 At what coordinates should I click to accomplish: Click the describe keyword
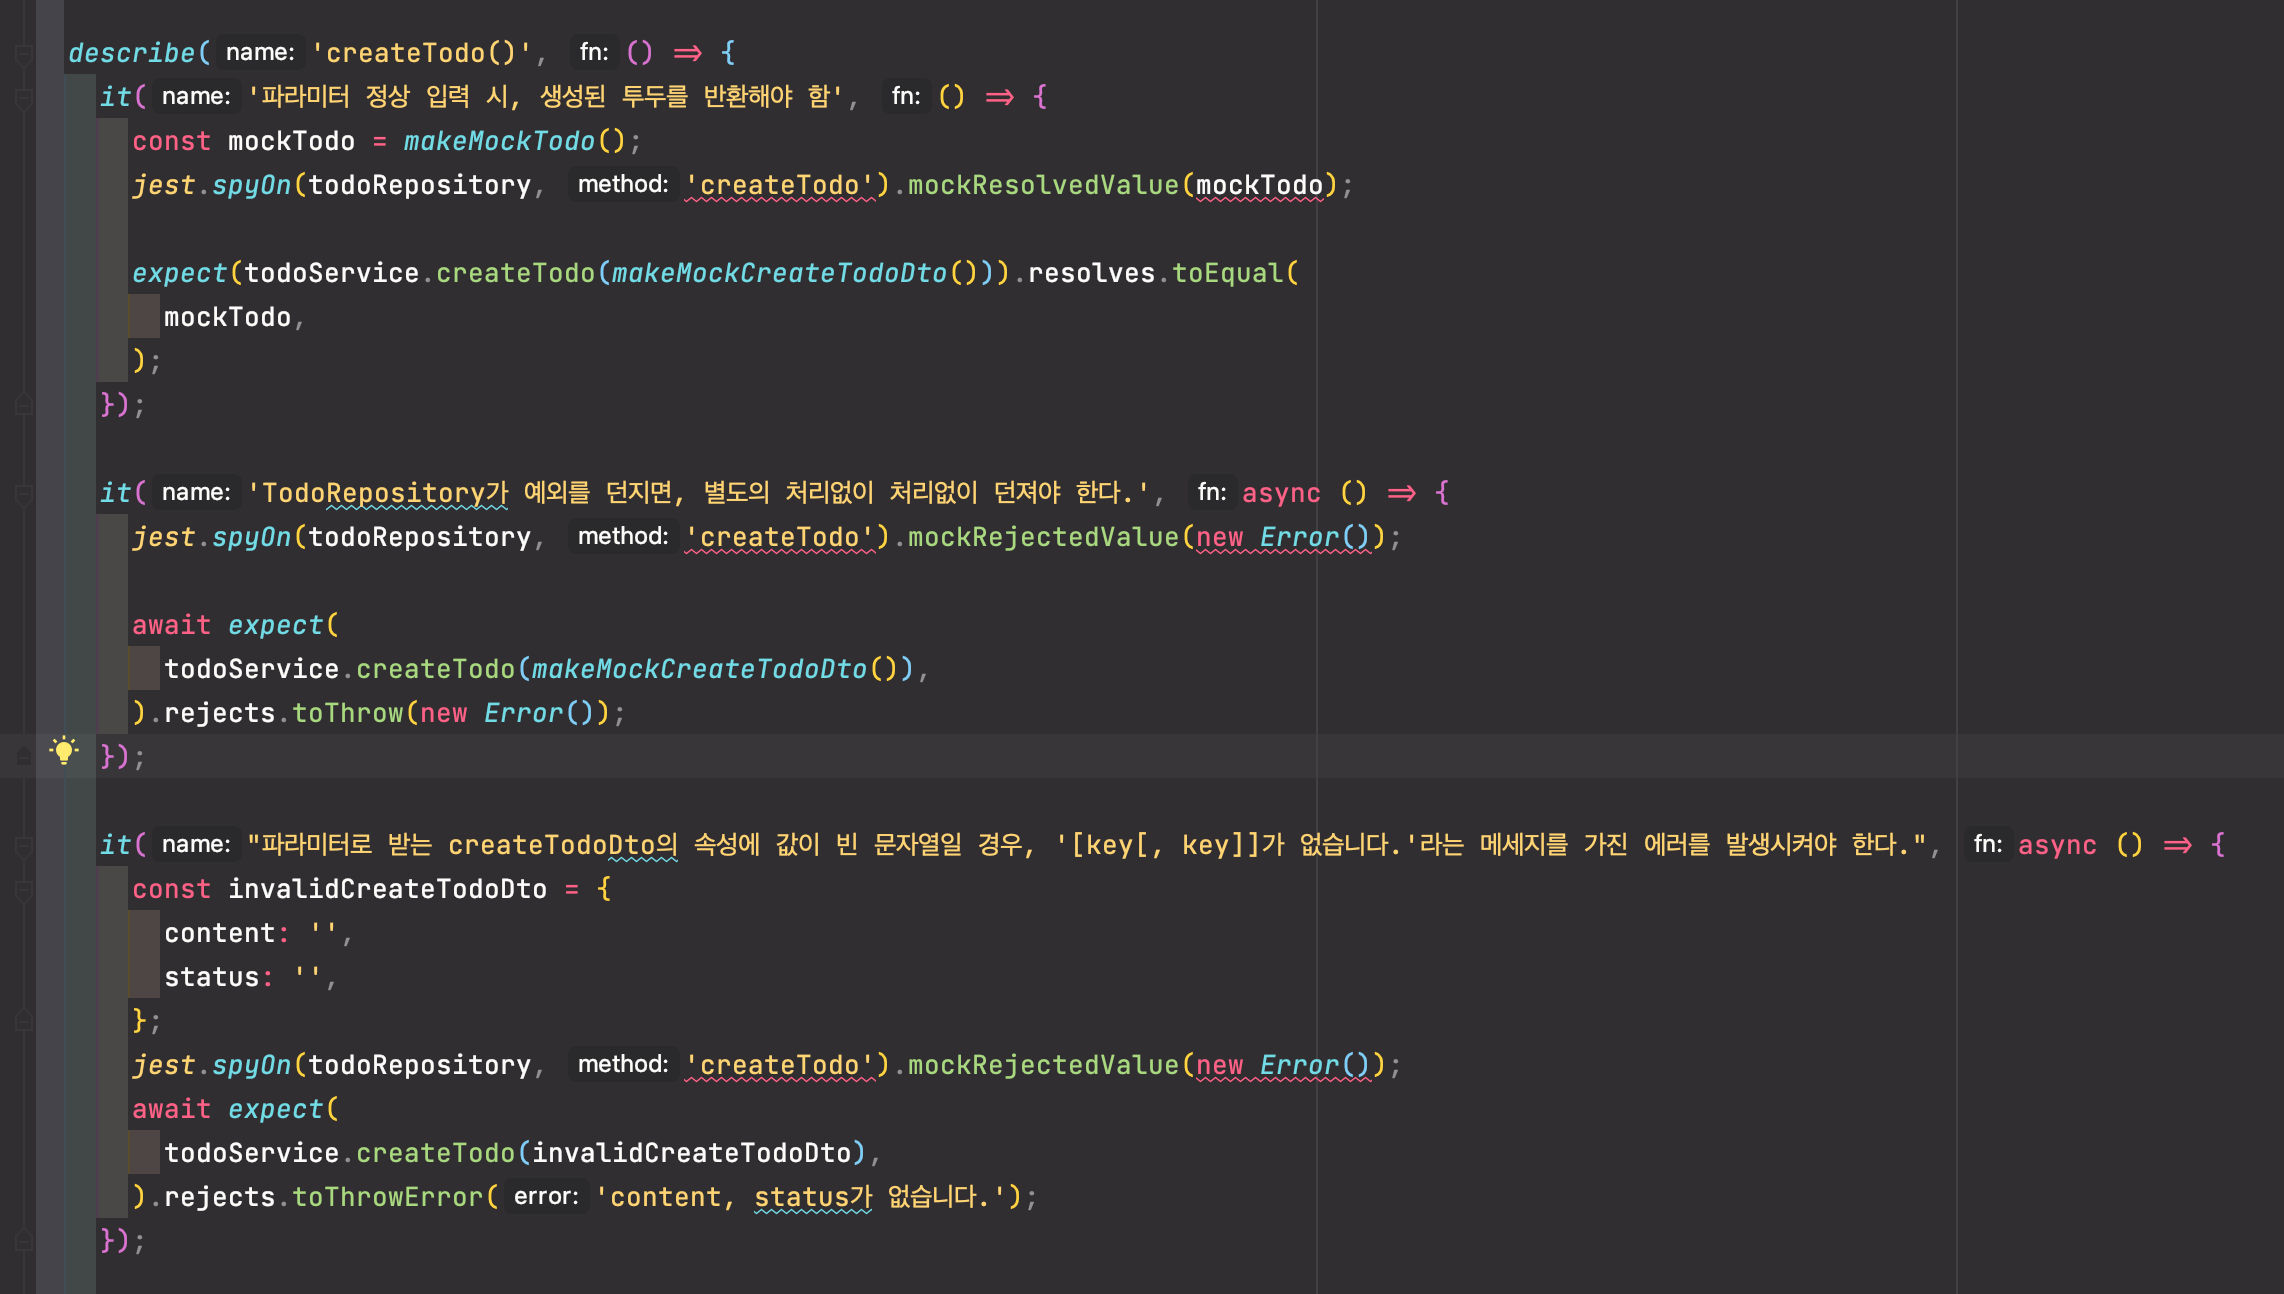(x=132, y=53)
